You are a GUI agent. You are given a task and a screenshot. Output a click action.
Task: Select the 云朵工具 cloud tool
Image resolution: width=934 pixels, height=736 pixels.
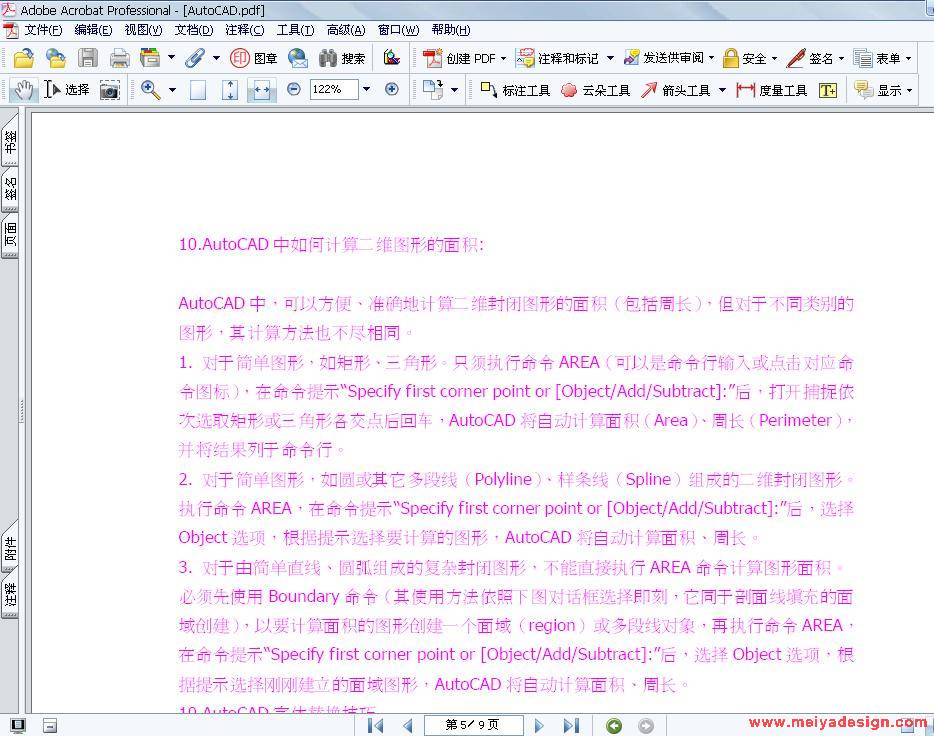pyautogui.click(x=596, y=90)
